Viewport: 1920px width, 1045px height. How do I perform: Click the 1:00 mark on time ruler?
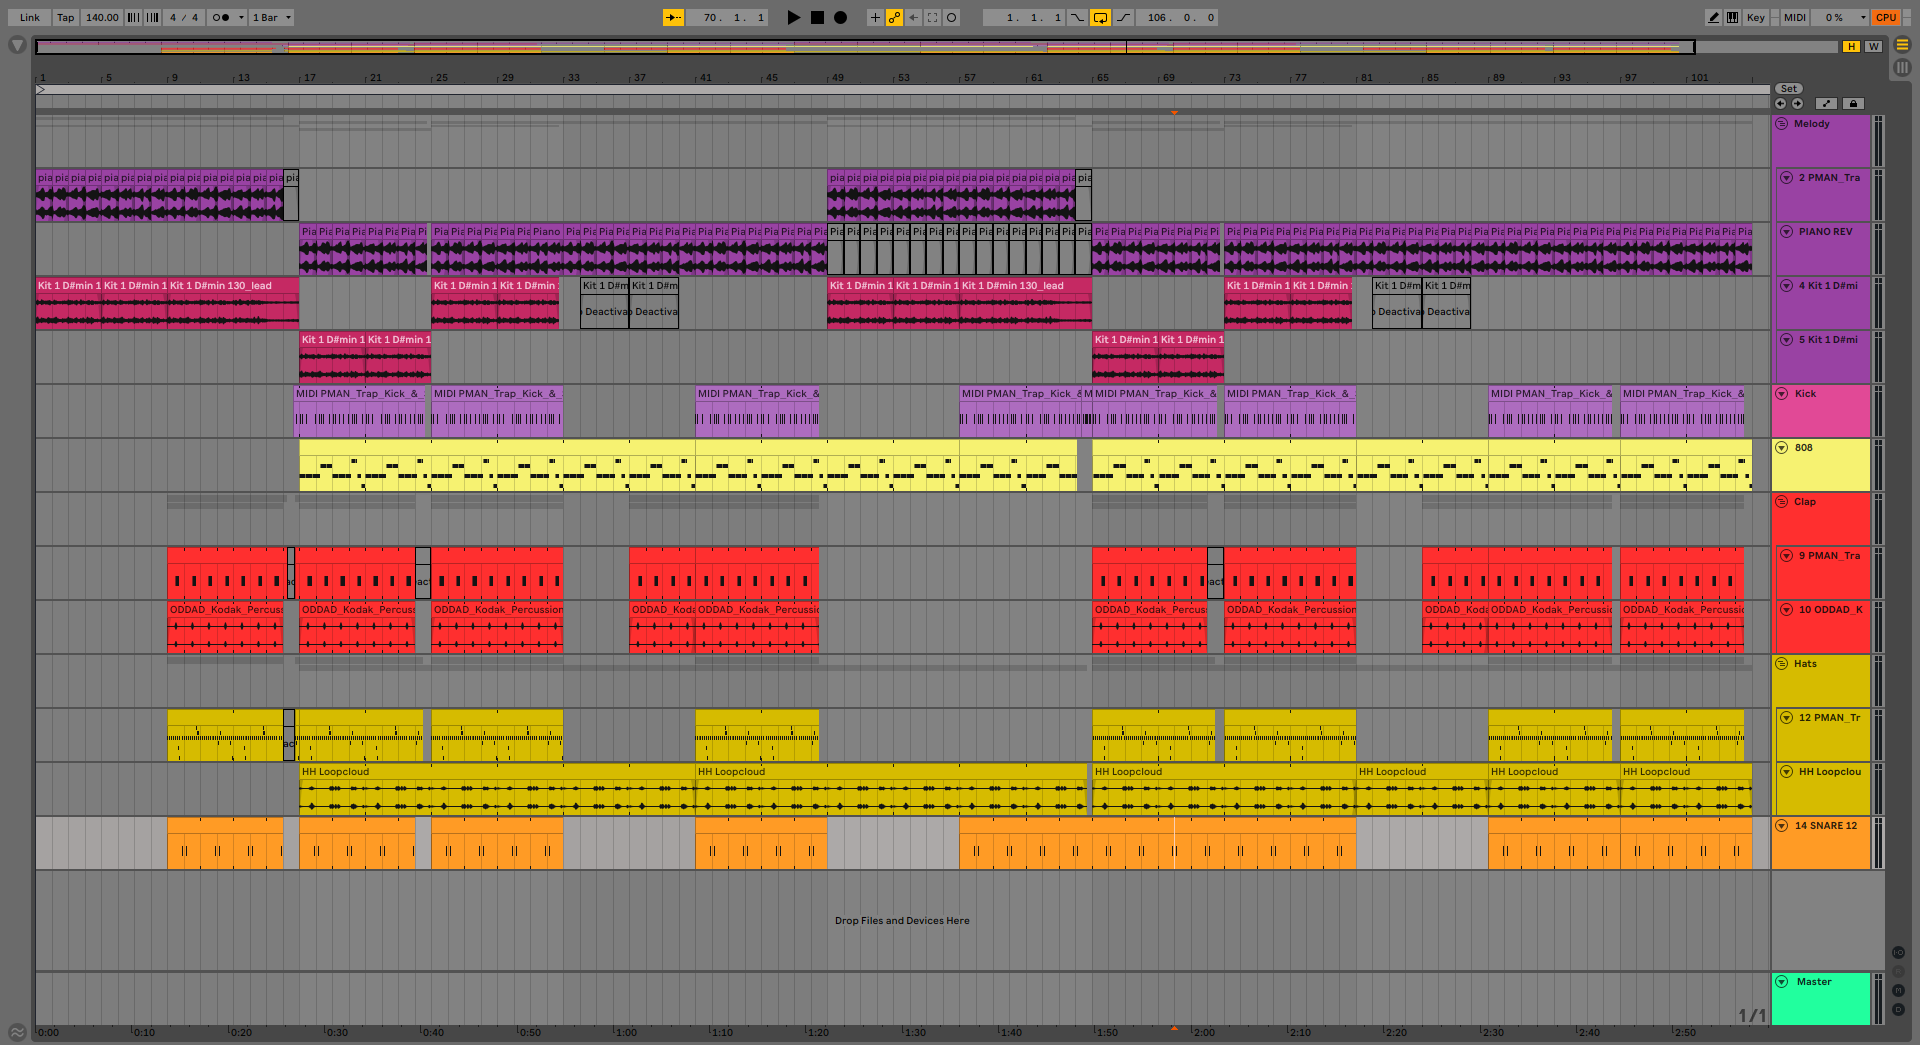click(626, 1032)
